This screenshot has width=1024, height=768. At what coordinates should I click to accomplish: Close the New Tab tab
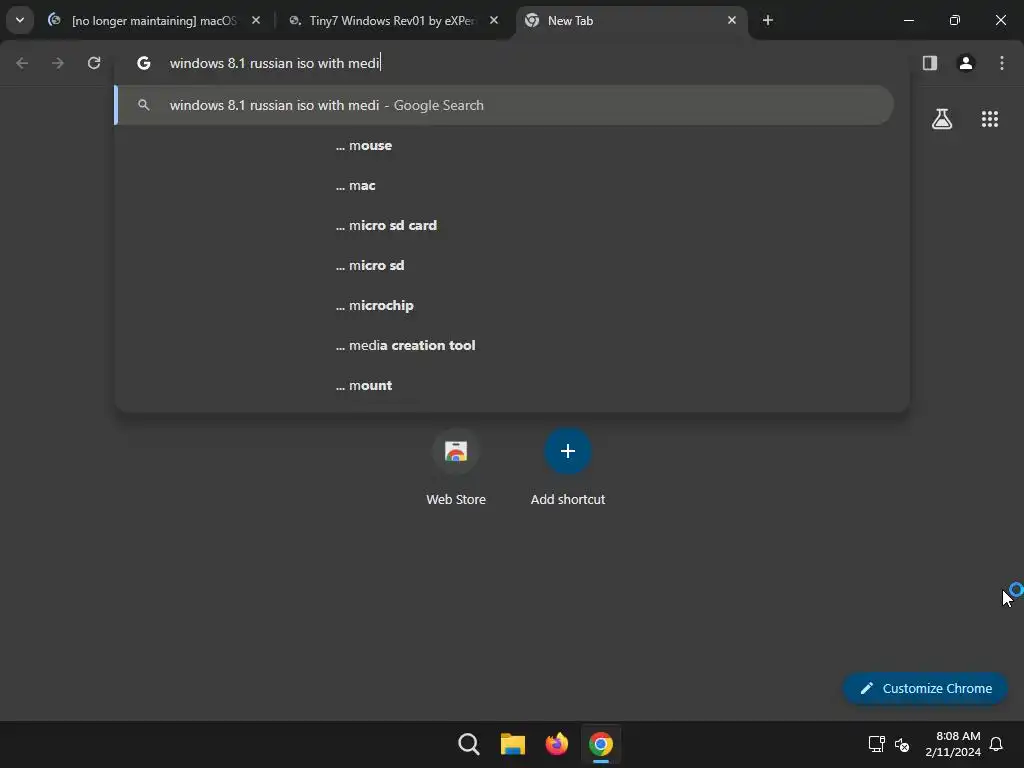click(731, 20)
